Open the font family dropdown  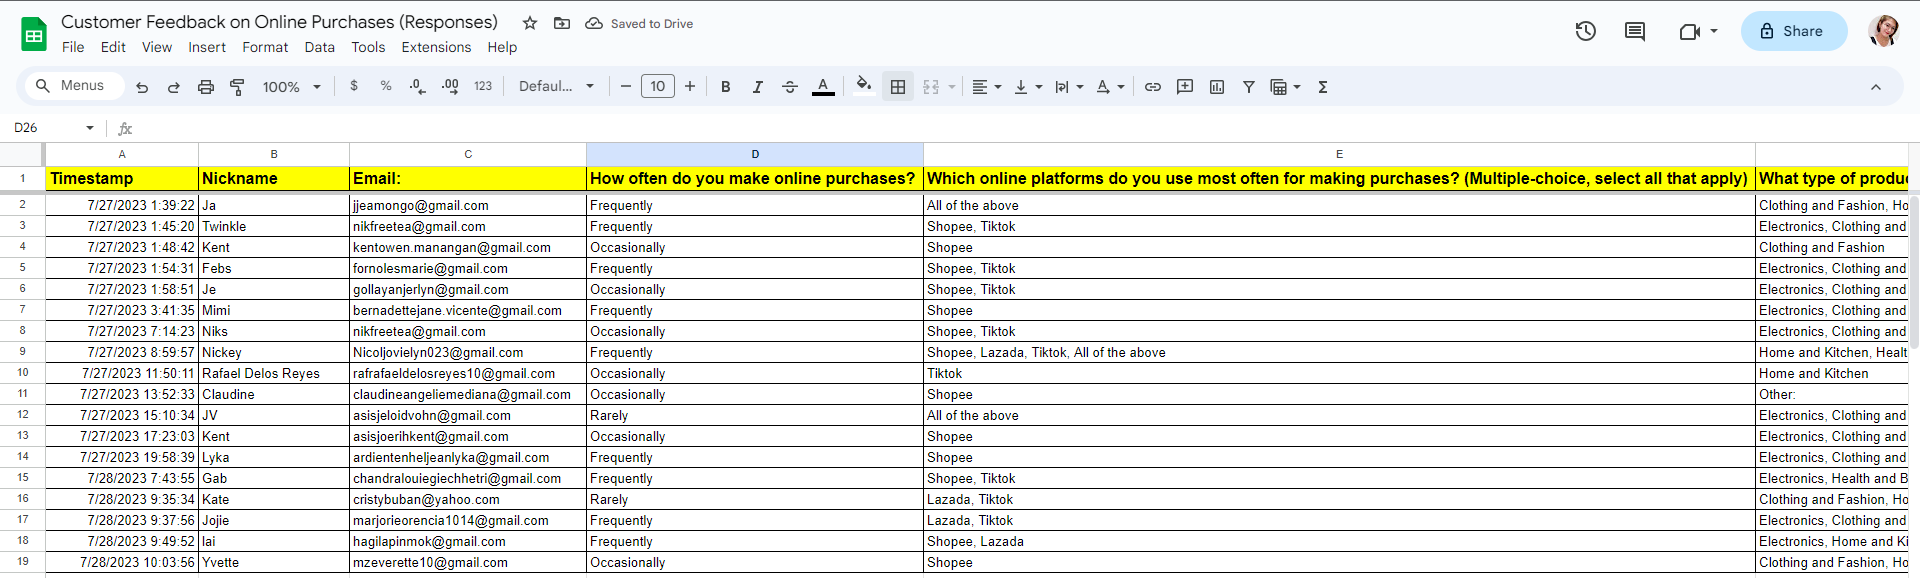click(556, 87)
